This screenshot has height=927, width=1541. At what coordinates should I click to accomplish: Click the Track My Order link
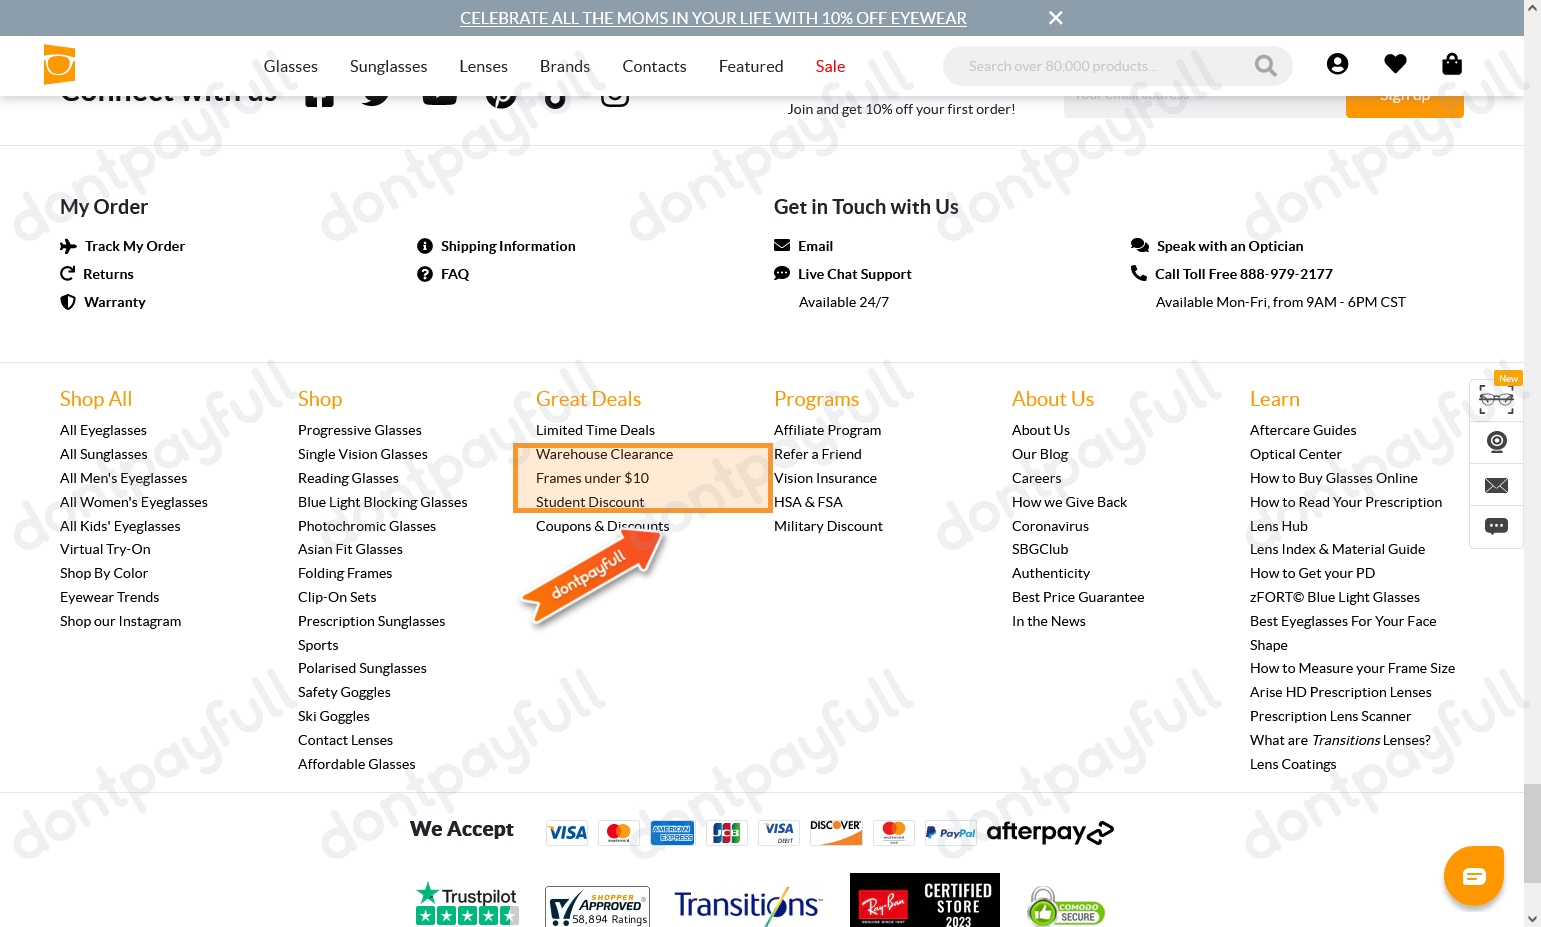click(x=134, y=246)
